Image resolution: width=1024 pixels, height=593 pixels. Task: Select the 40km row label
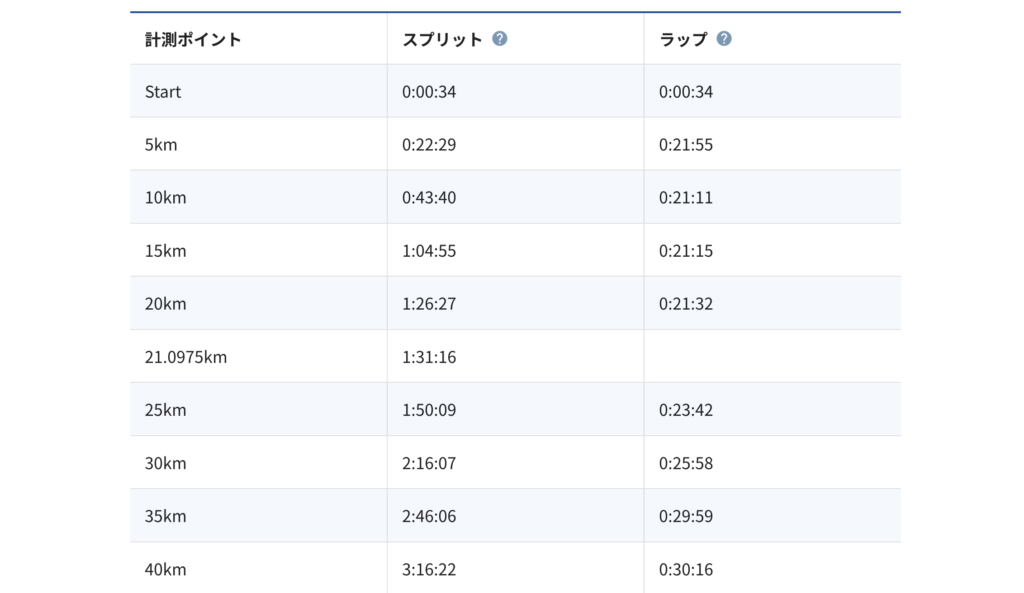(166, 570)
